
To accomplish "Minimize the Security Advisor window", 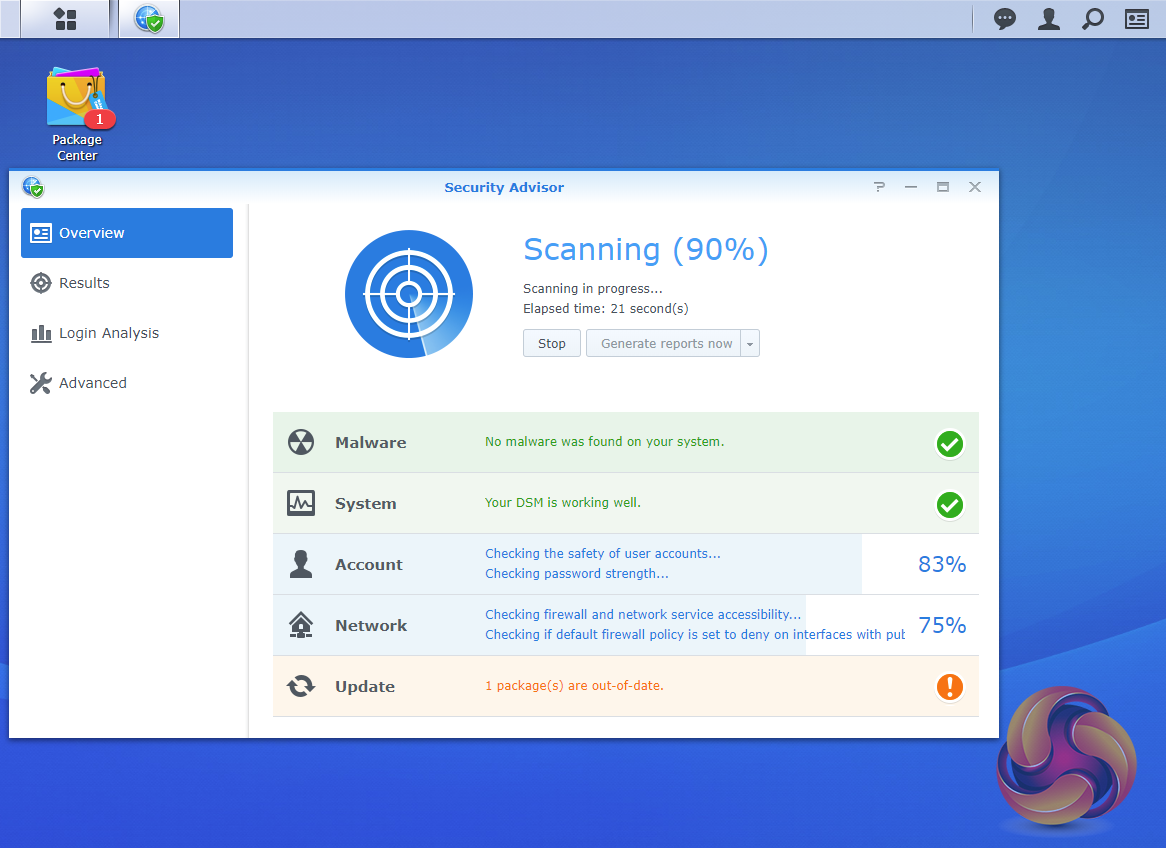I will coord(911,187).
